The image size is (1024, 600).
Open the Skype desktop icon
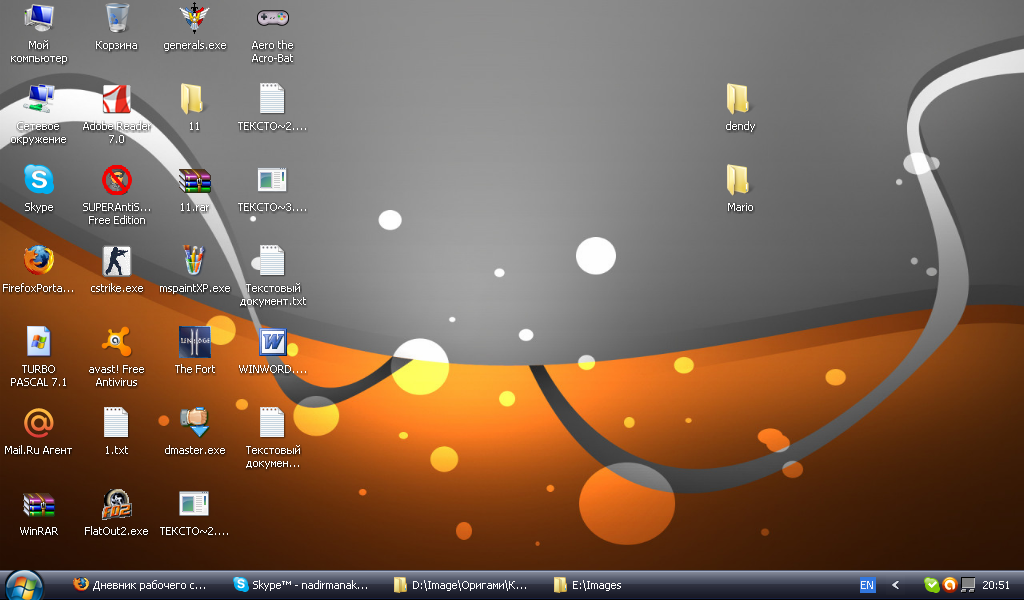click(38, 181)
